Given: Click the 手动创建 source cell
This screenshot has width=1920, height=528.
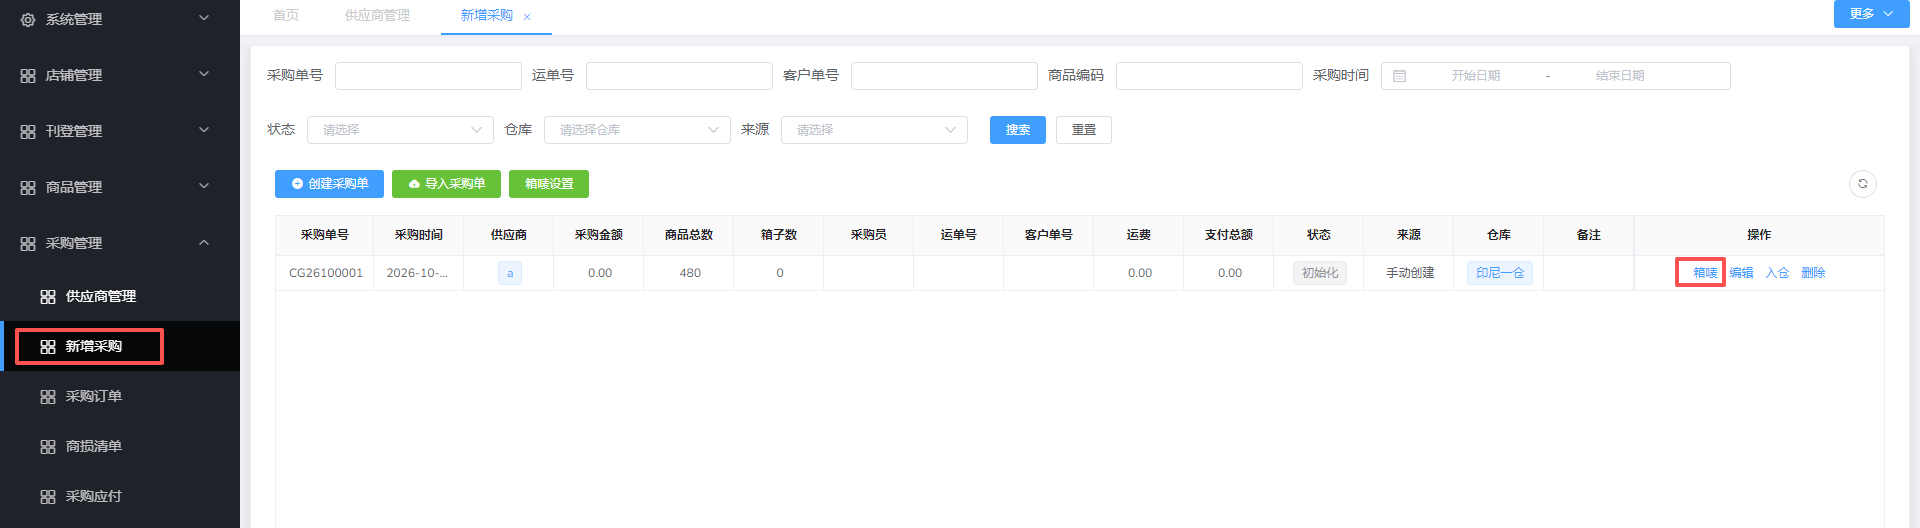Looking at the screenshot, I should (x=1410, y=273).
